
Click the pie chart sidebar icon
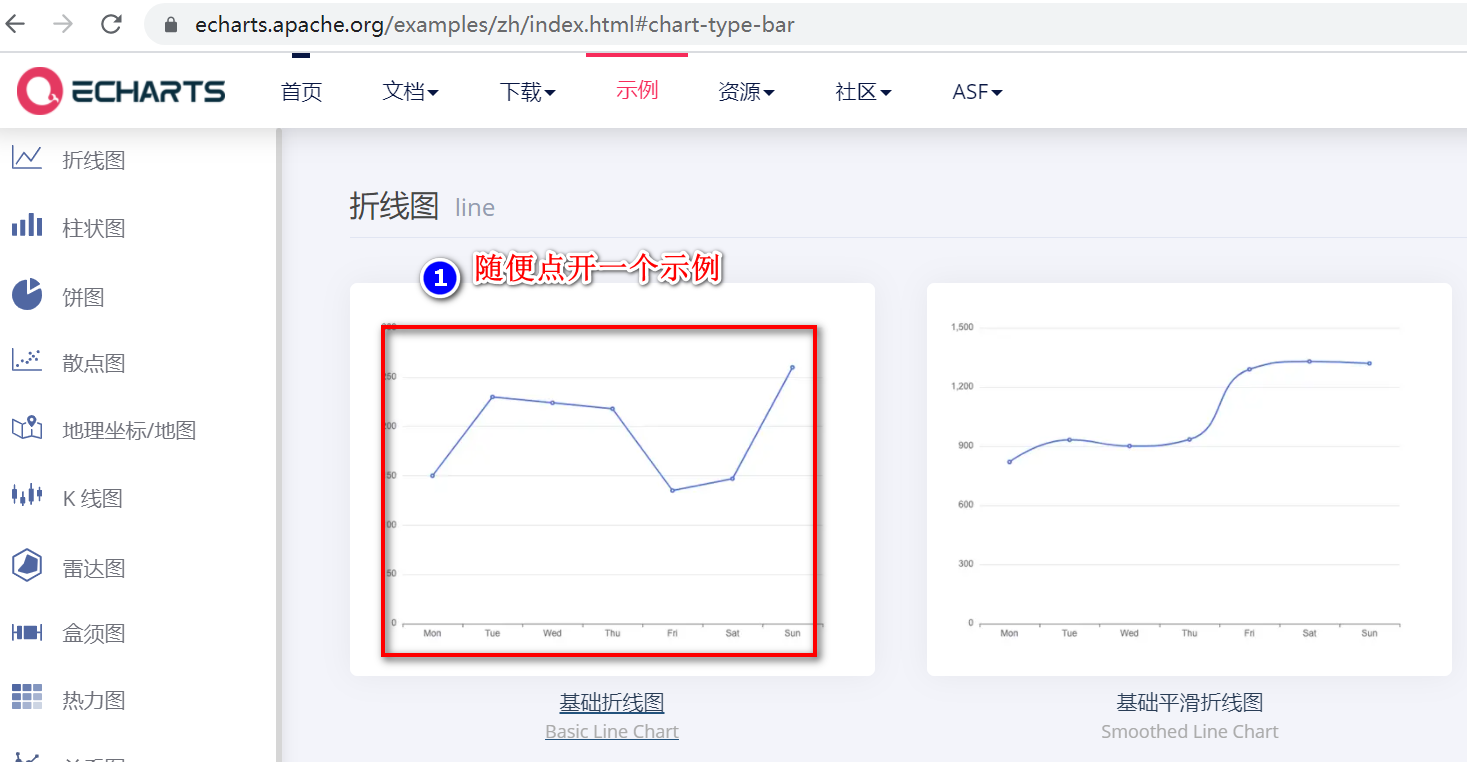click(x=27, y=295)
